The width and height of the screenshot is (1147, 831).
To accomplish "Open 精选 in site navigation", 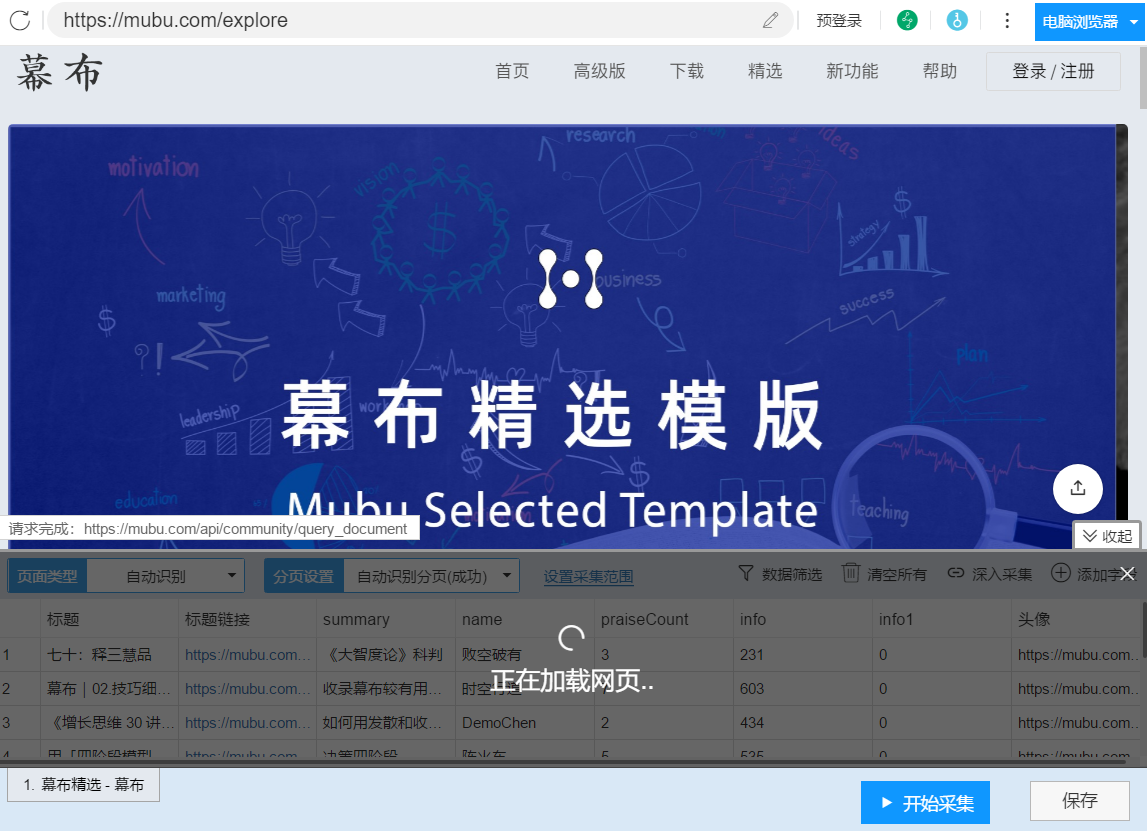I will 765,71.
